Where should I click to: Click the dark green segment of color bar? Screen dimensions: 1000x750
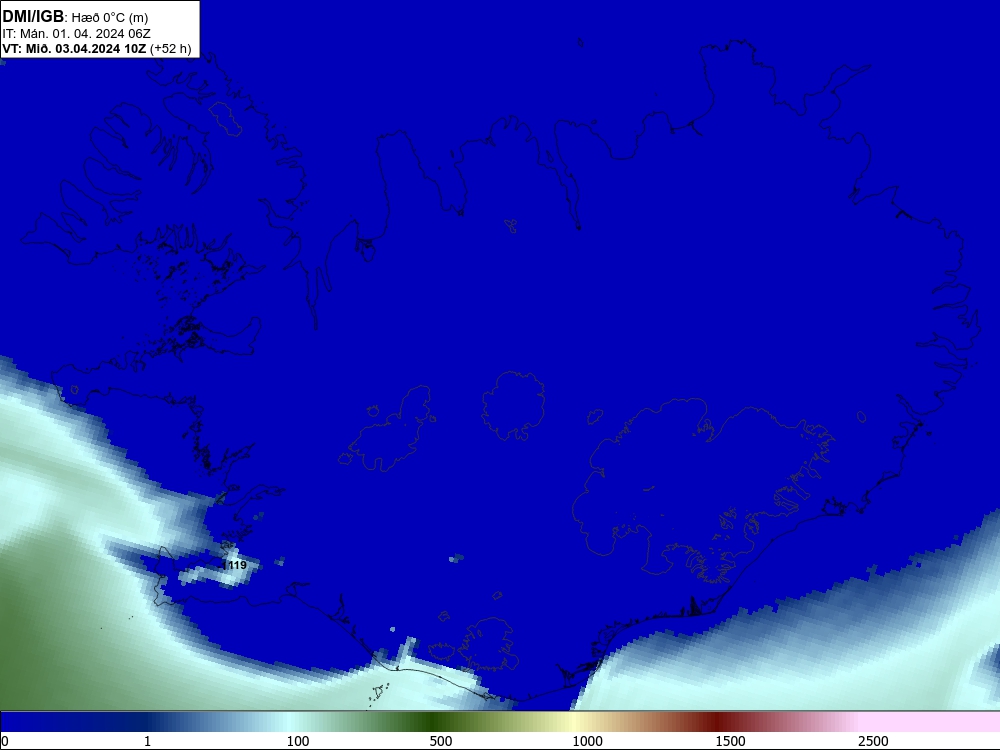coord(434,722)
